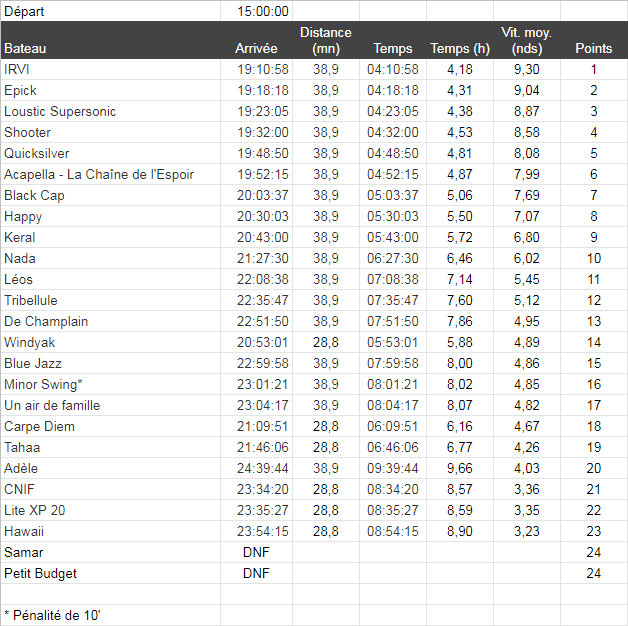Select Samar's DNF cell

[x=256, y=552]
